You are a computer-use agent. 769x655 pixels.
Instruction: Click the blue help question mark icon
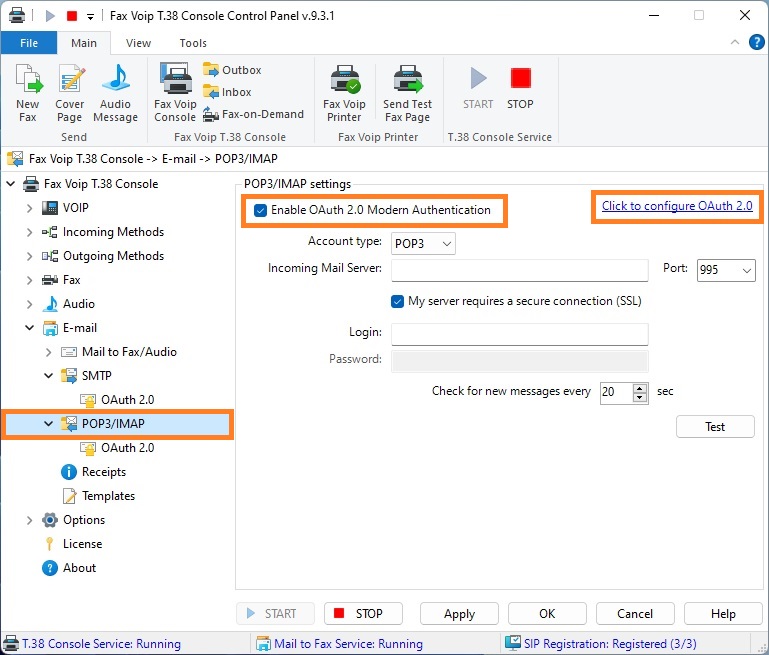point(756,43)
